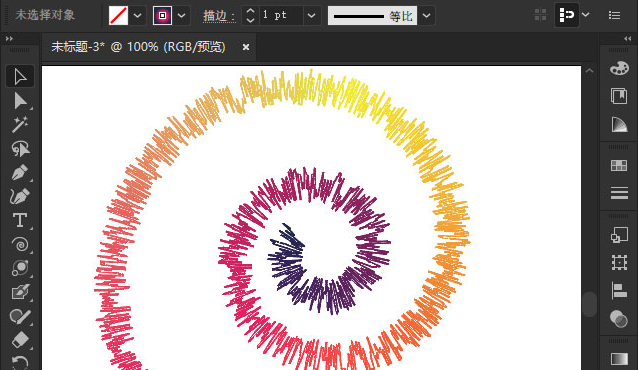Image resolution: width=638 pixels, height=370 pixels.
Task: Toggle the snap-to-pixel alignment button
Action: (x=567, y=15)
